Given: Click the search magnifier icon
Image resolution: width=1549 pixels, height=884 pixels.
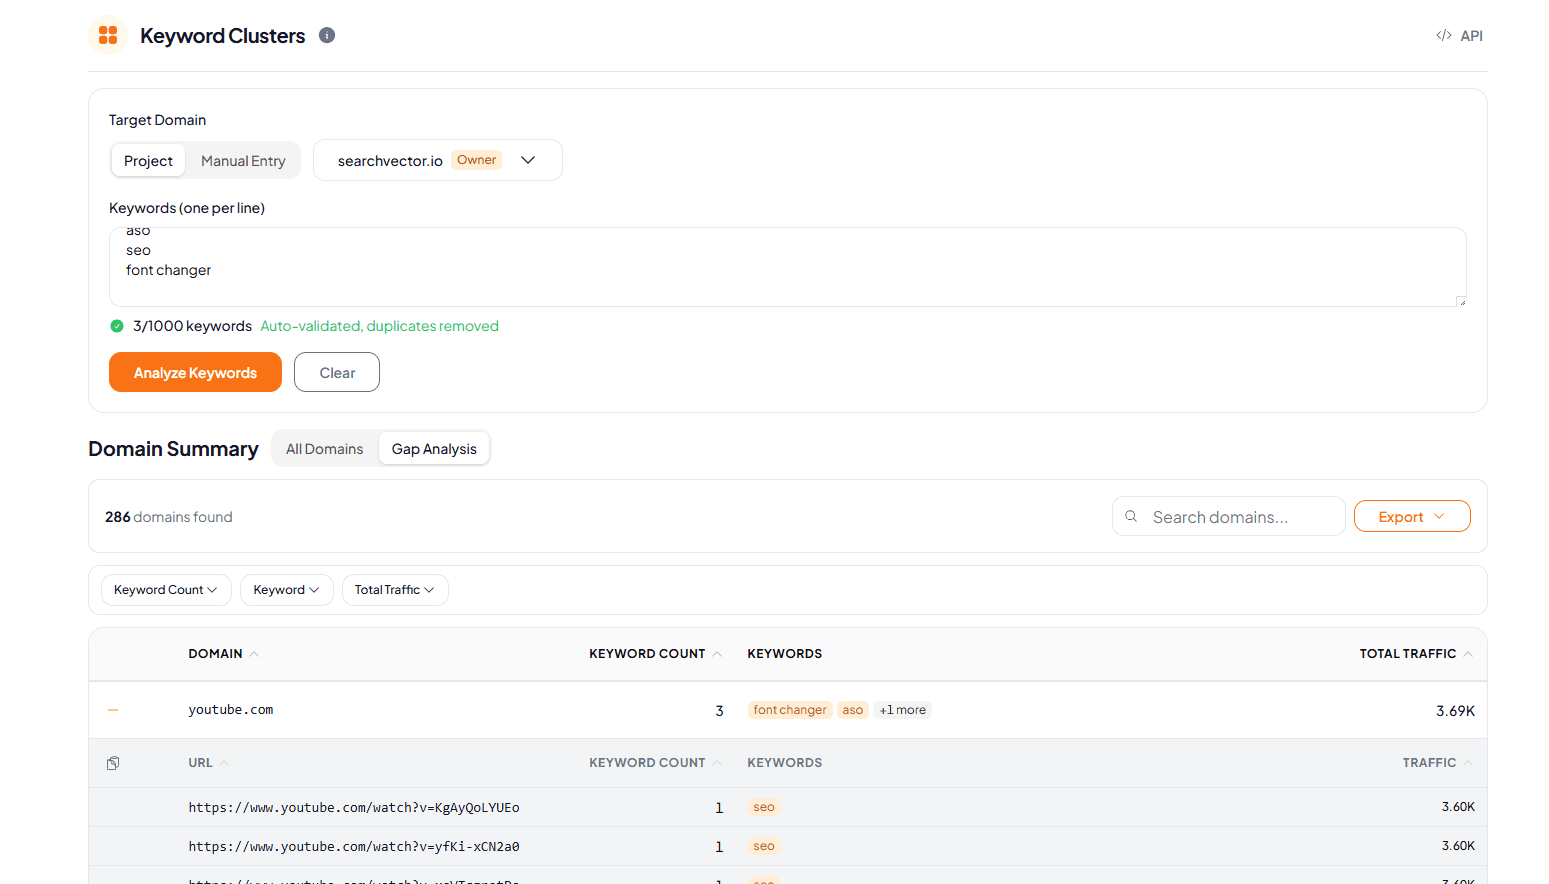Looking at the screenshot, I should point(1131,517).
